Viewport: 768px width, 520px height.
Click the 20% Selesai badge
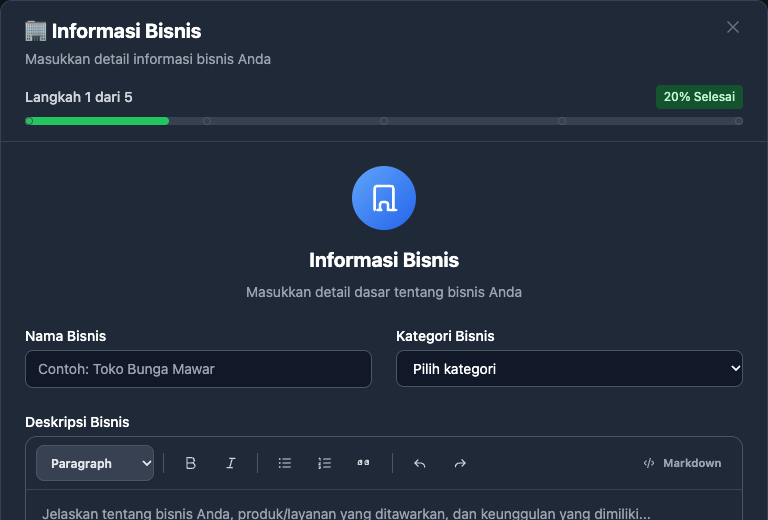[699, 97]
